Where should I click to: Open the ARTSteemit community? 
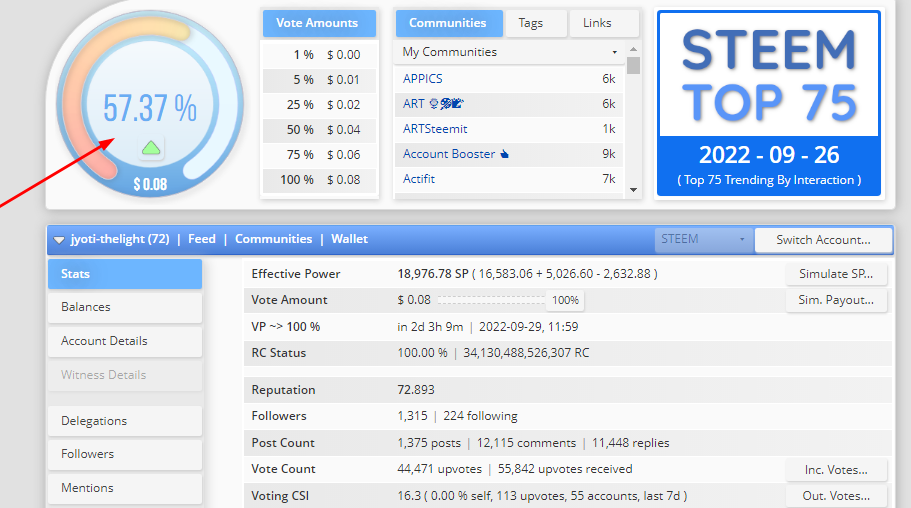pos(435,129)
